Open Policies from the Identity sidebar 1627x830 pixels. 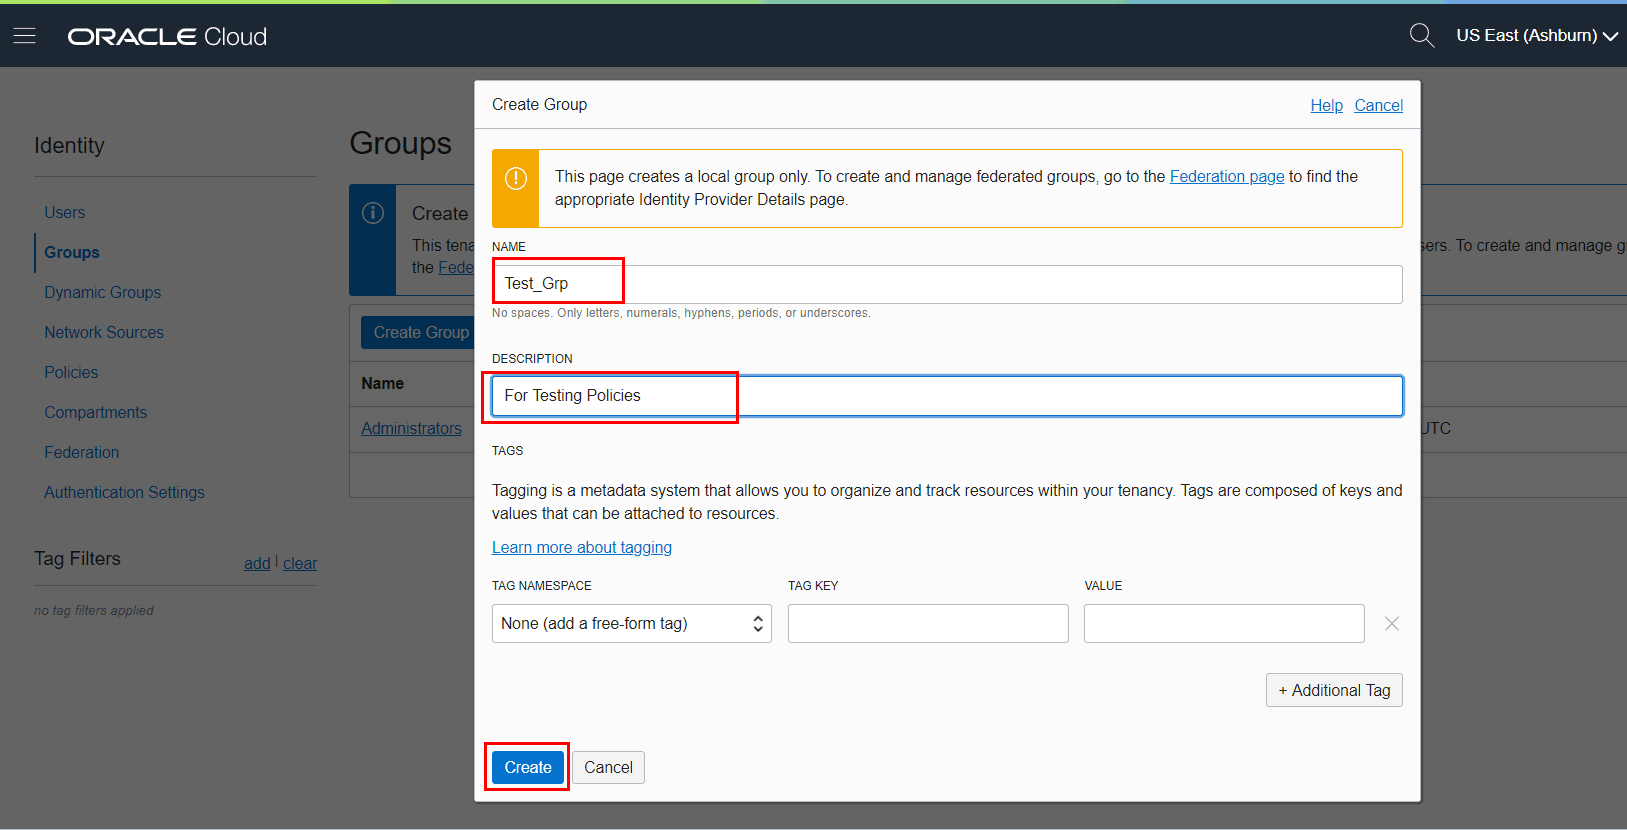(x=71, y=372)
